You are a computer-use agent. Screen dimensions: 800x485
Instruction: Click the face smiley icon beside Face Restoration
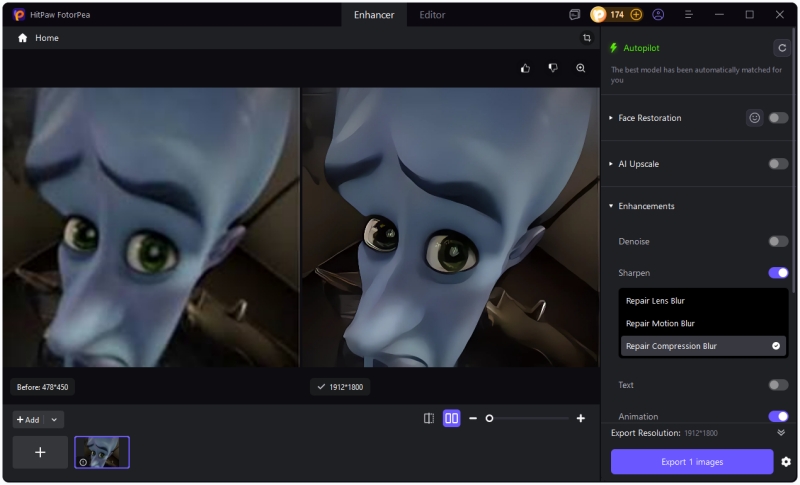pyautogui.click(x=755, y=118)
